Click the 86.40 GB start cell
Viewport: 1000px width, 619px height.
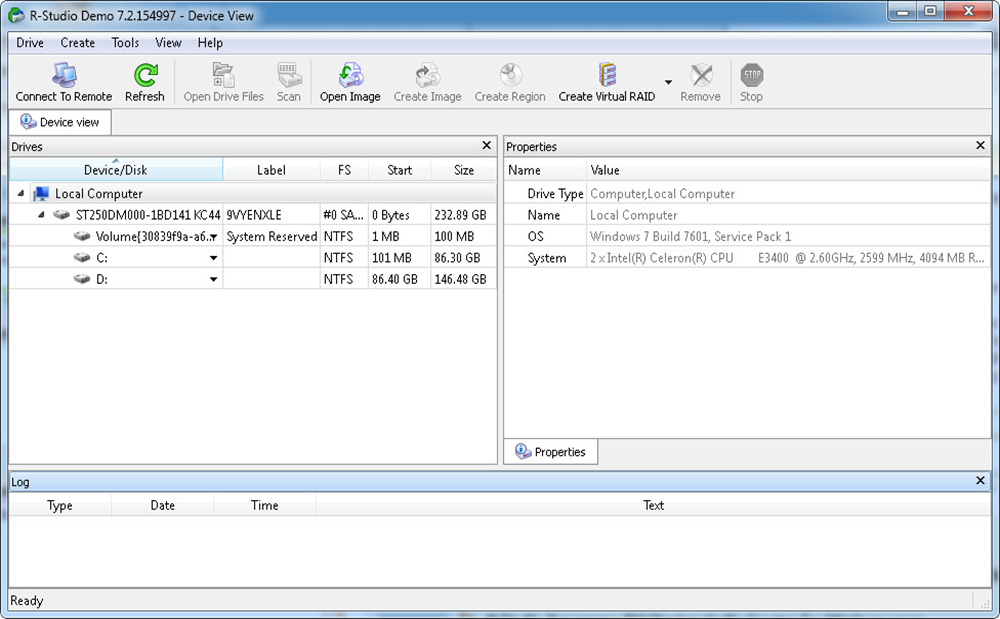(x=400, y=279)
